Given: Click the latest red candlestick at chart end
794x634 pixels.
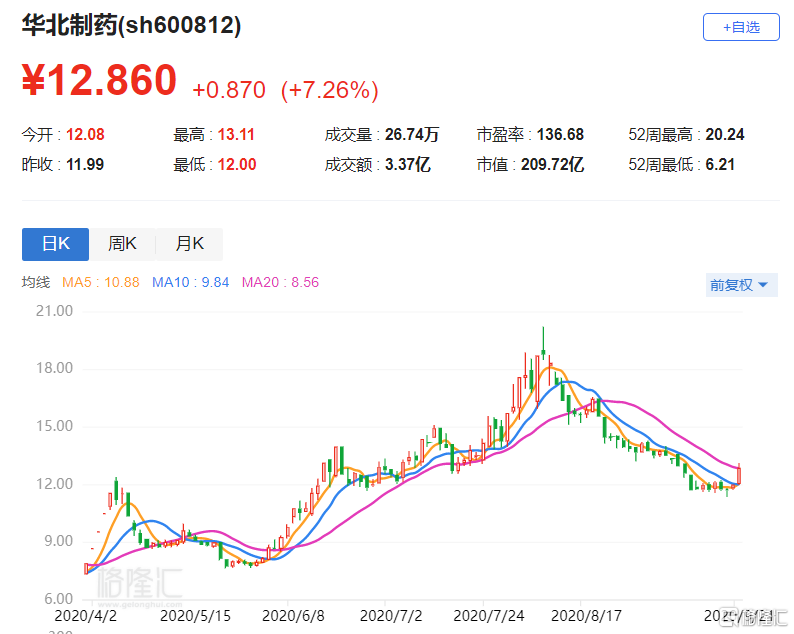Looking at the screenshot, I should pos(739,474).
